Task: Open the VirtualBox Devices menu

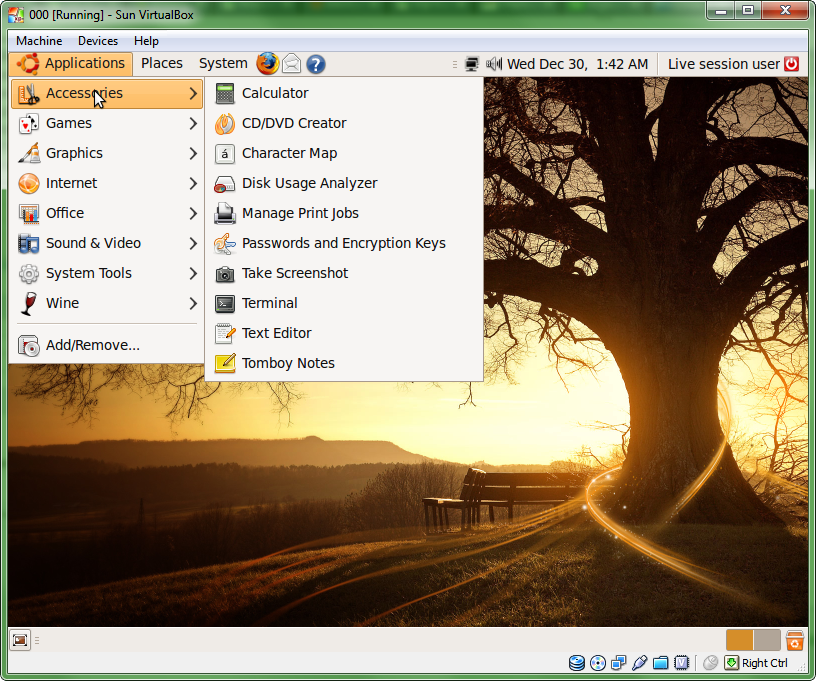Action: coord(98,41)
